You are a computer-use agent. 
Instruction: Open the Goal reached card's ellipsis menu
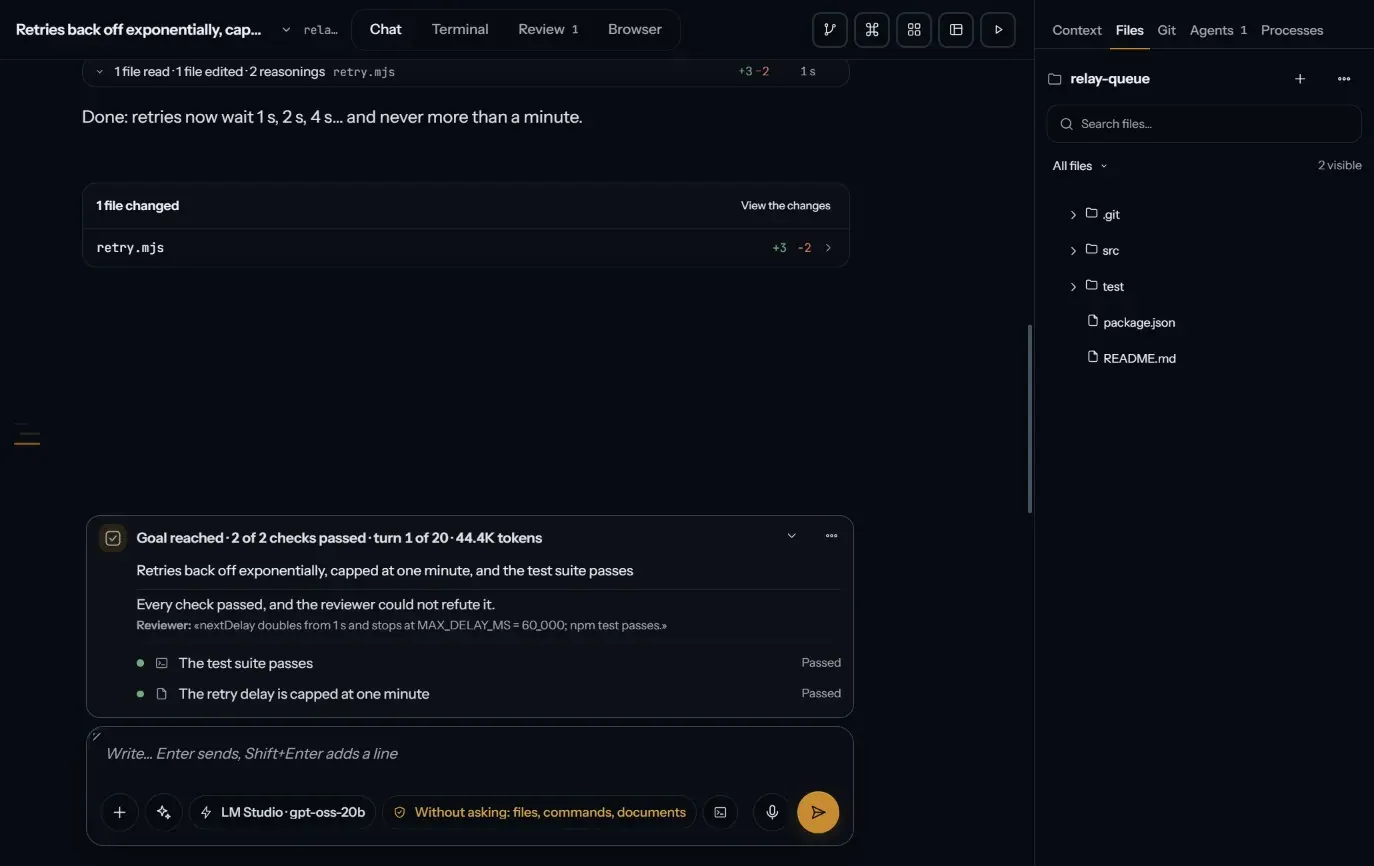tap(831, 536)
